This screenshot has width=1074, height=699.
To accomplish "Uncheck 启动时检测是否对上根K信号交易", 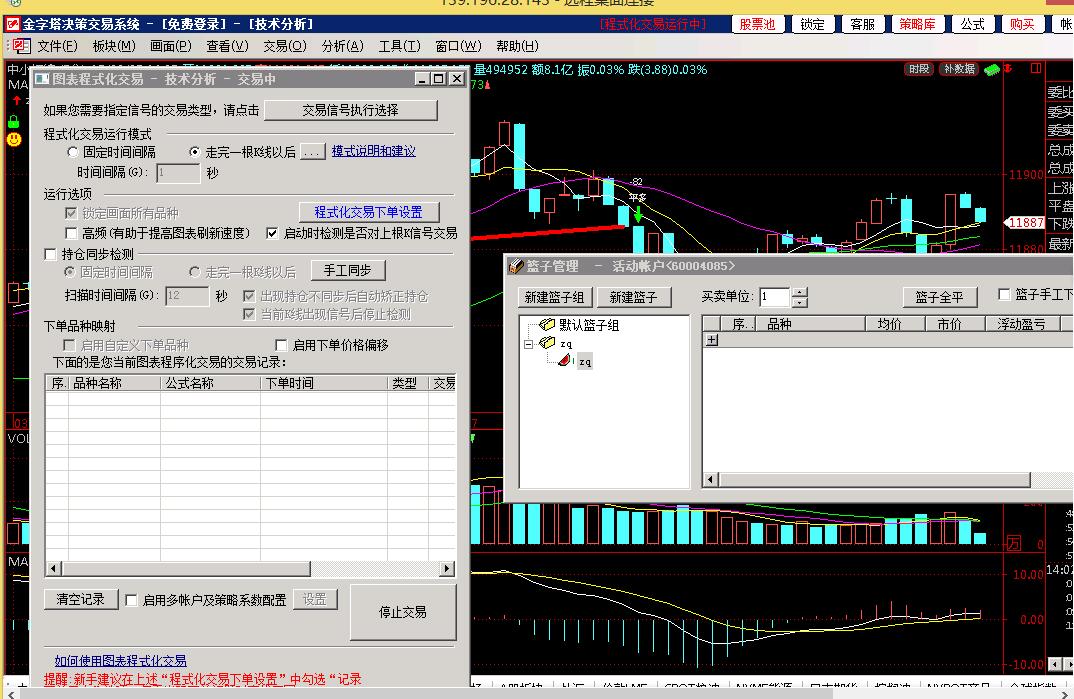I will [272, 233].
